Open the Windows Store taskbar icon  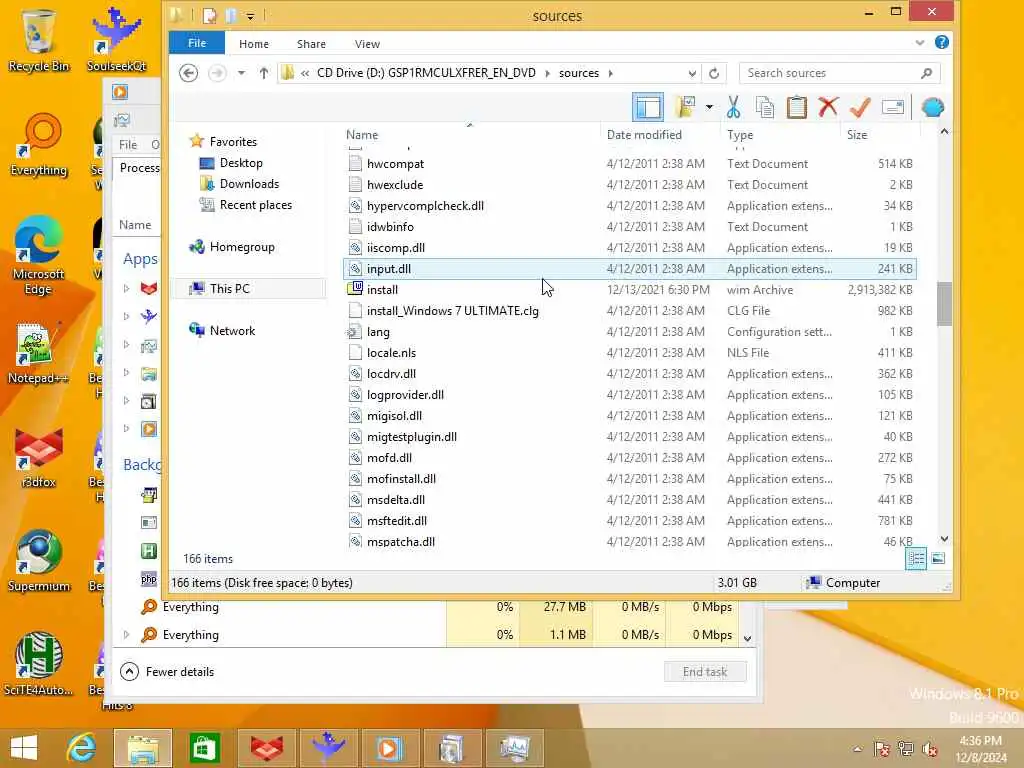click(205, 748)
